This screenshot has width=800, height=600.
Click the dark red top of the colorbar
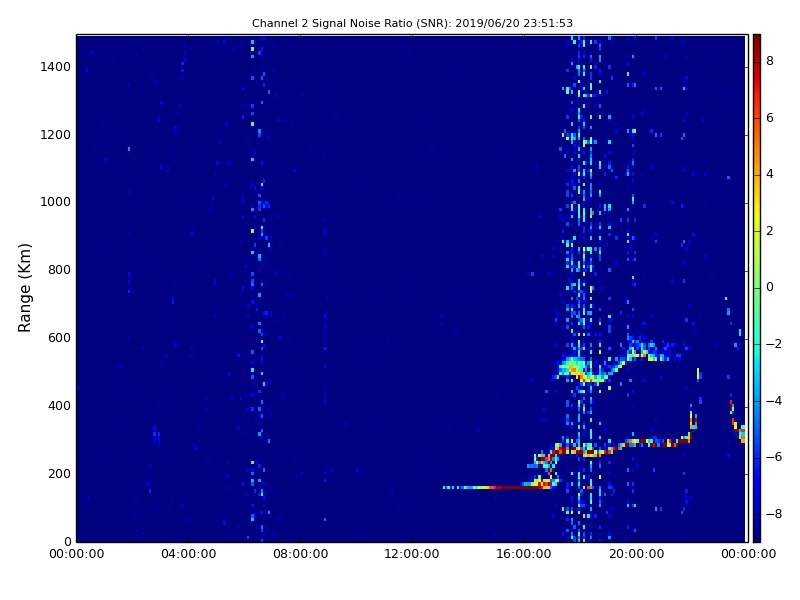(x=757, y=41)
